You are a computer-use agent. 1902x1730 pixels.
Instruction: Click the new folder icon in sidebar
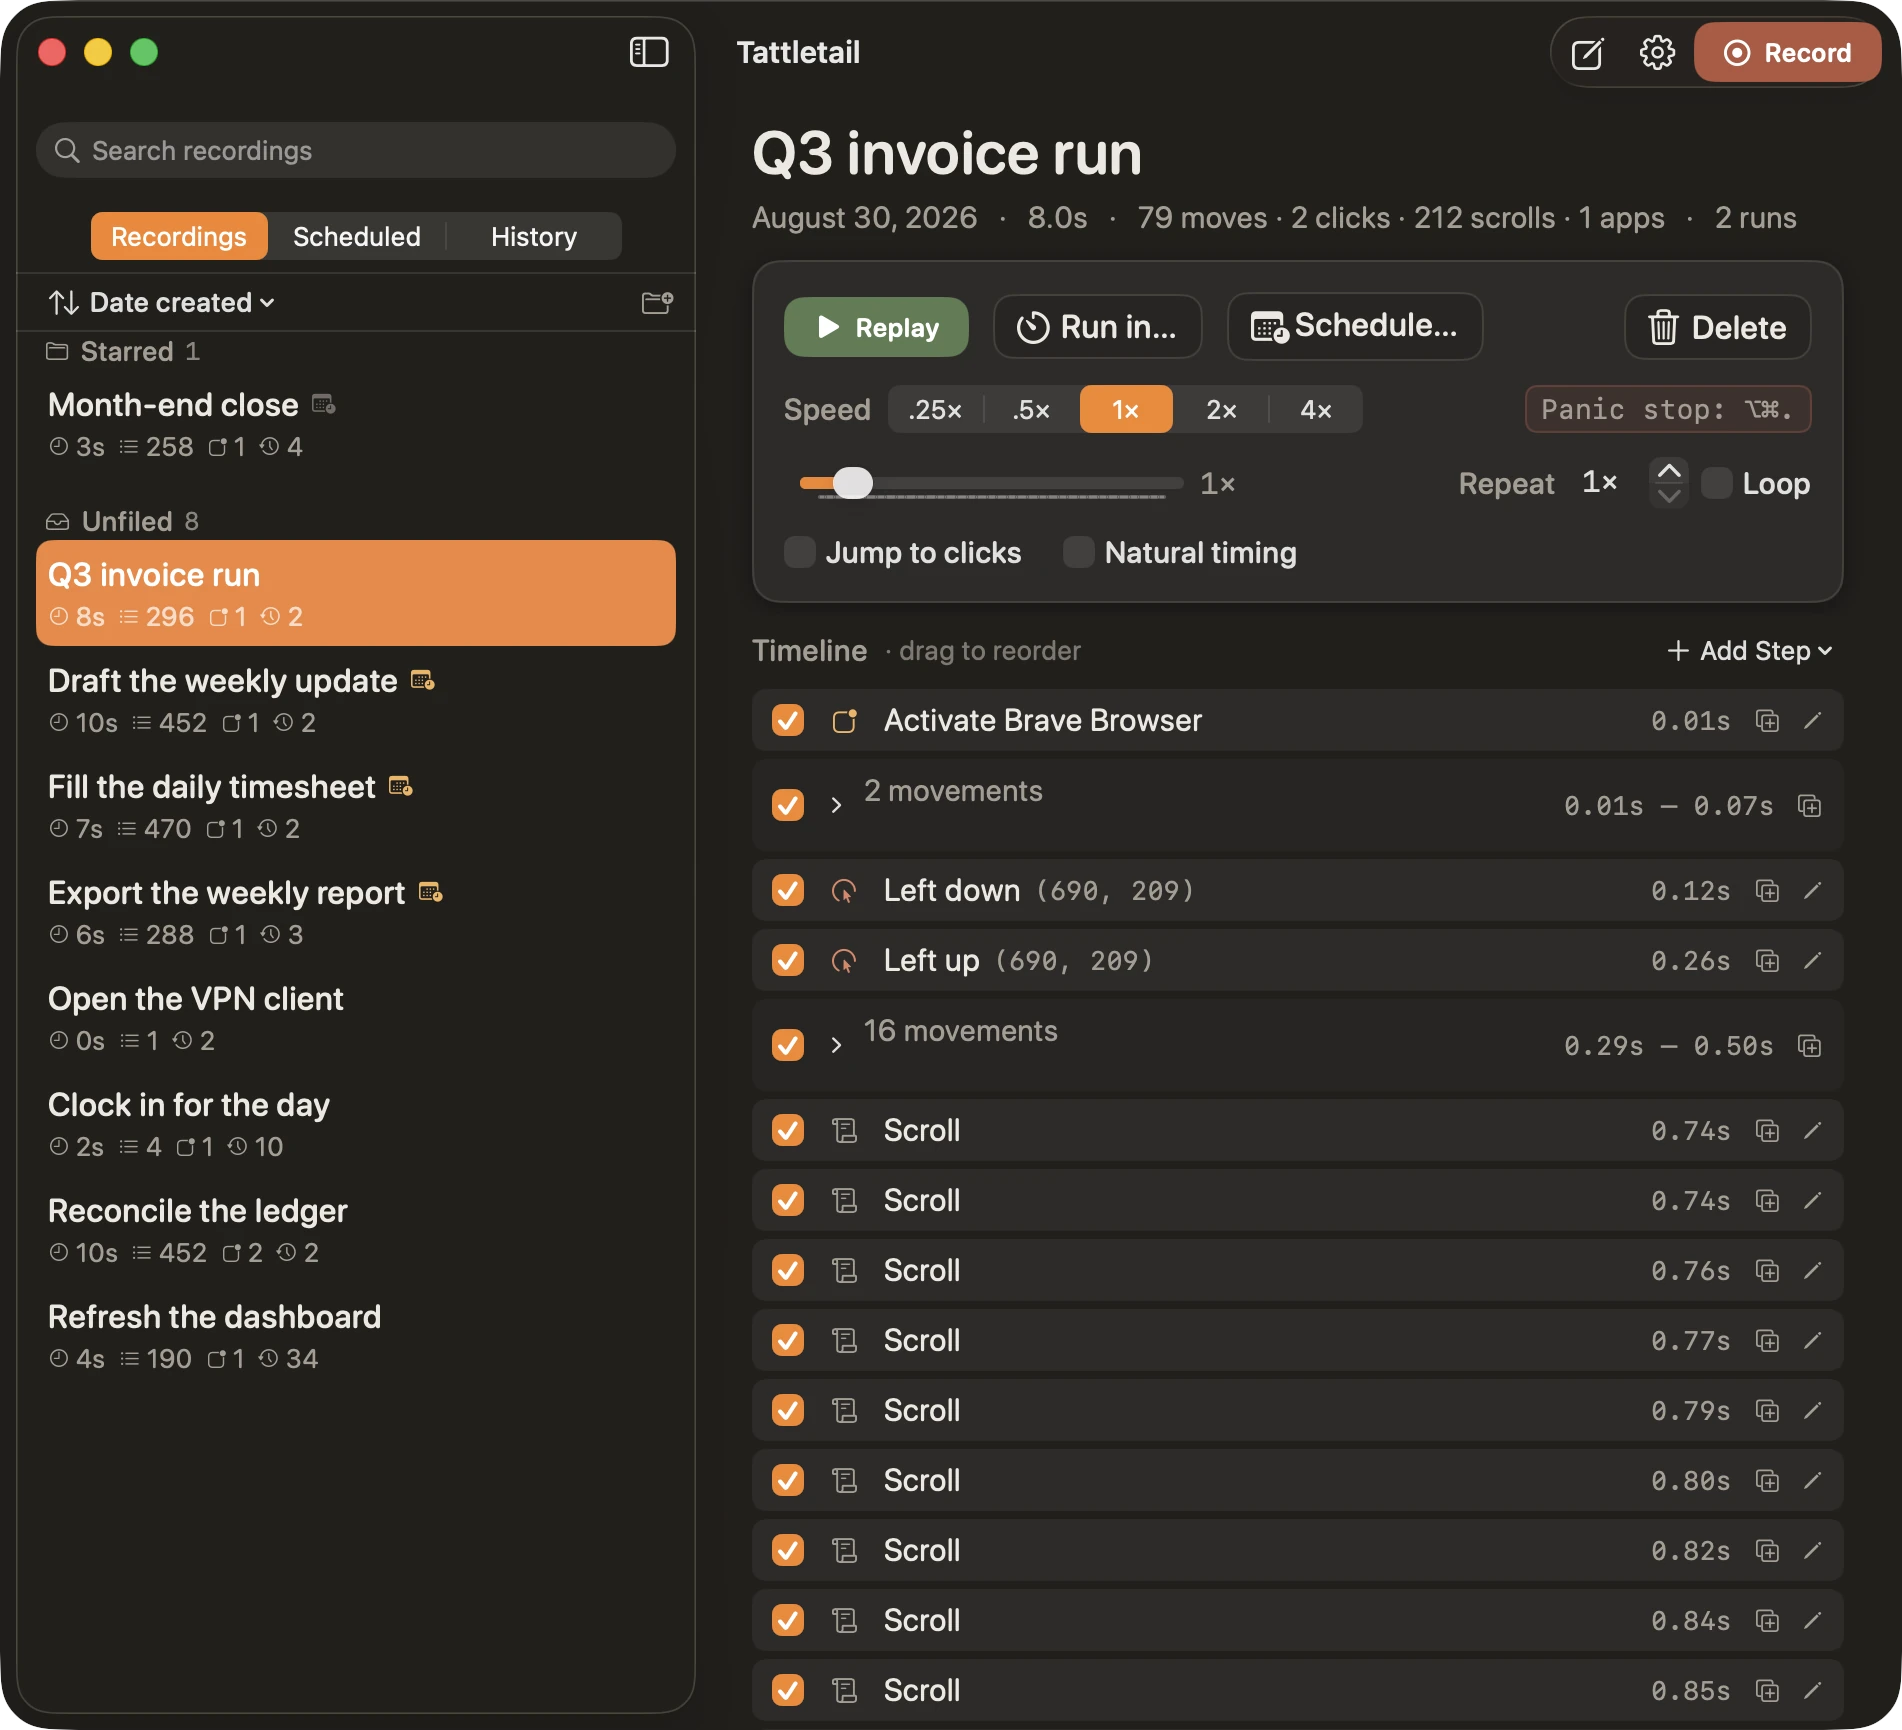coord(657,302)
